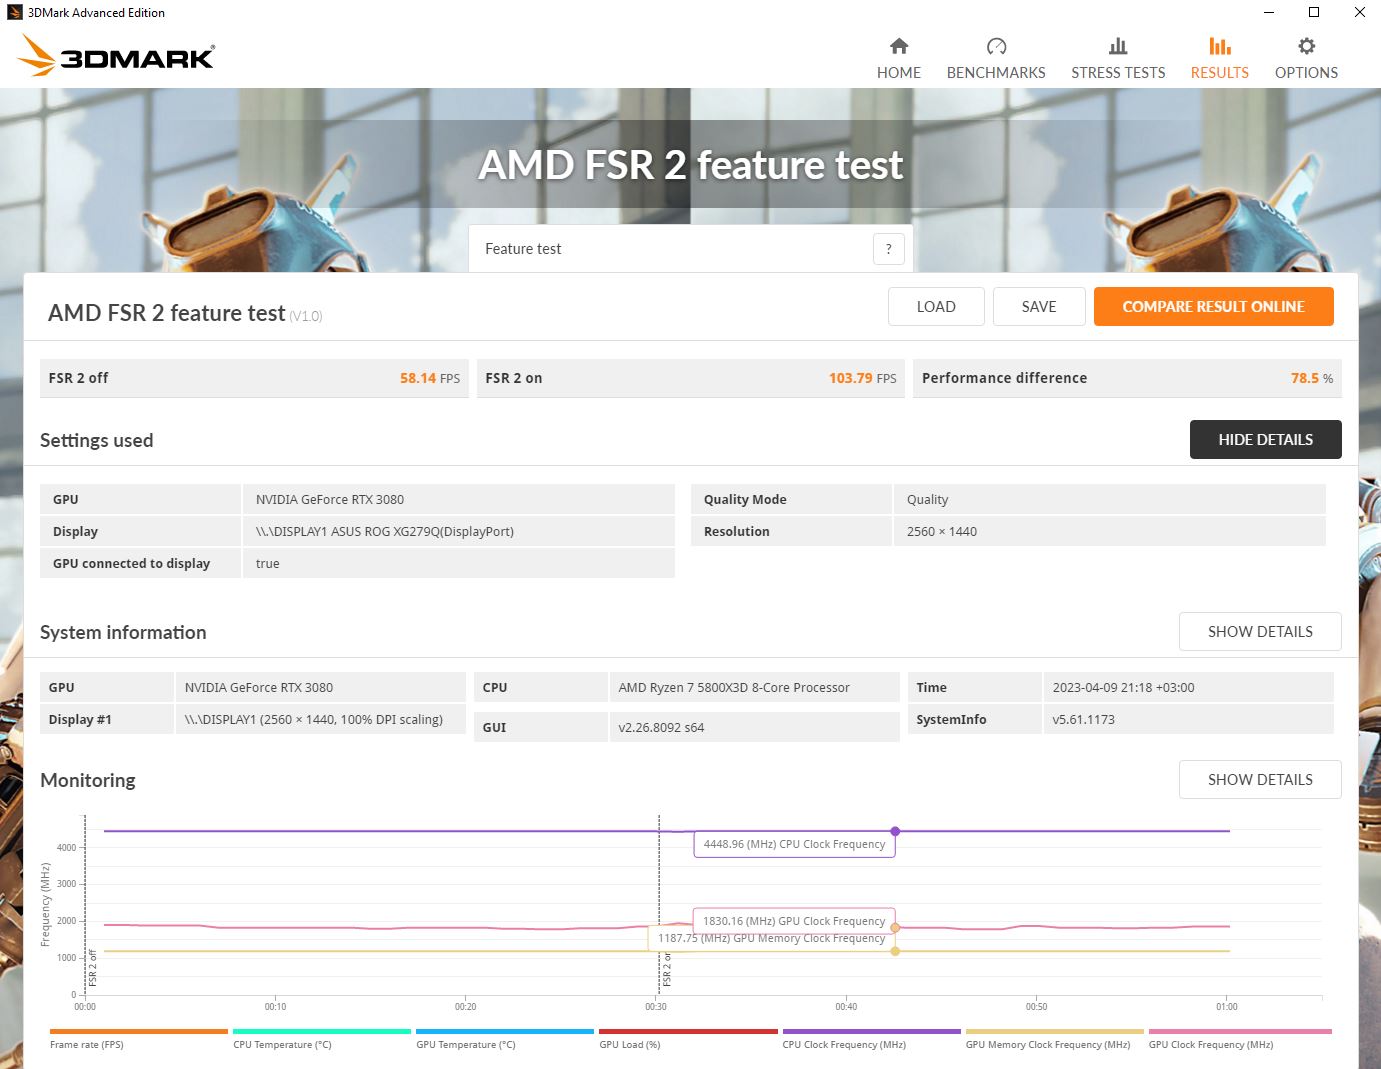Click the pink GPU clock data point
The image size is (1381, 1069).
[895, 928]
